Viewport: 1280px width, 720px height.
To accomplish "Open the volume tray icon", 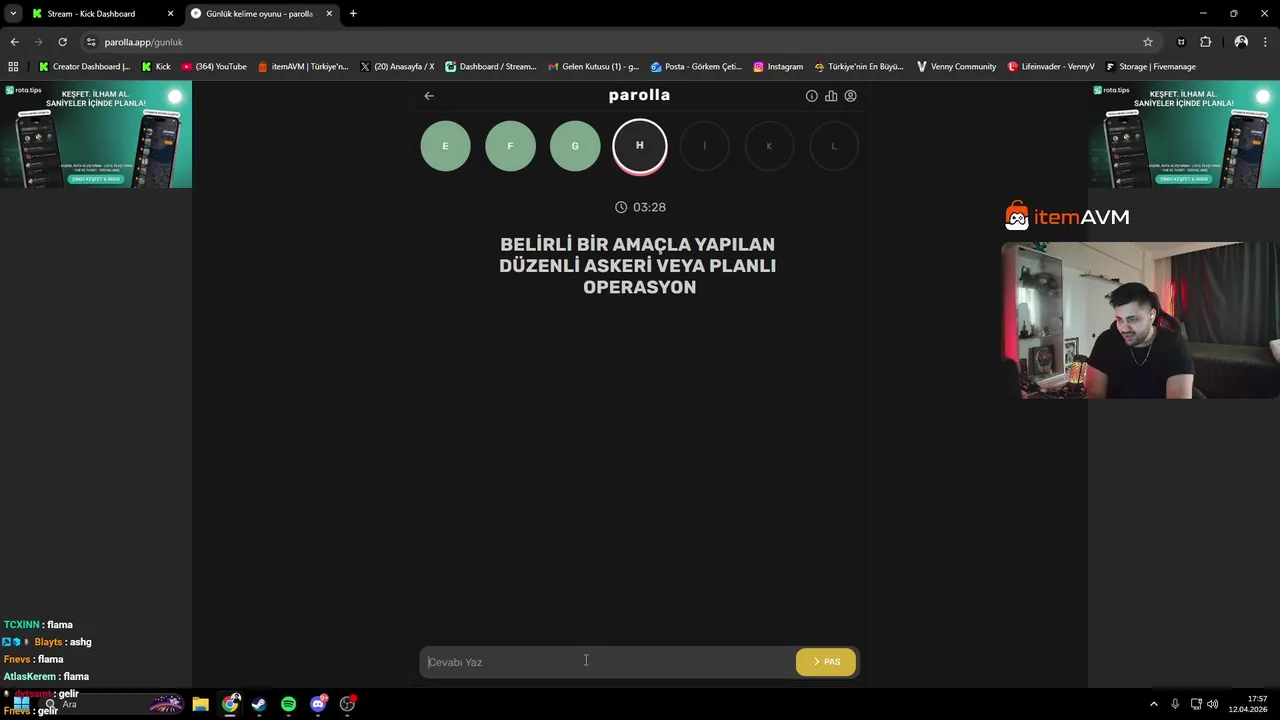I will tap(1213, 704).
